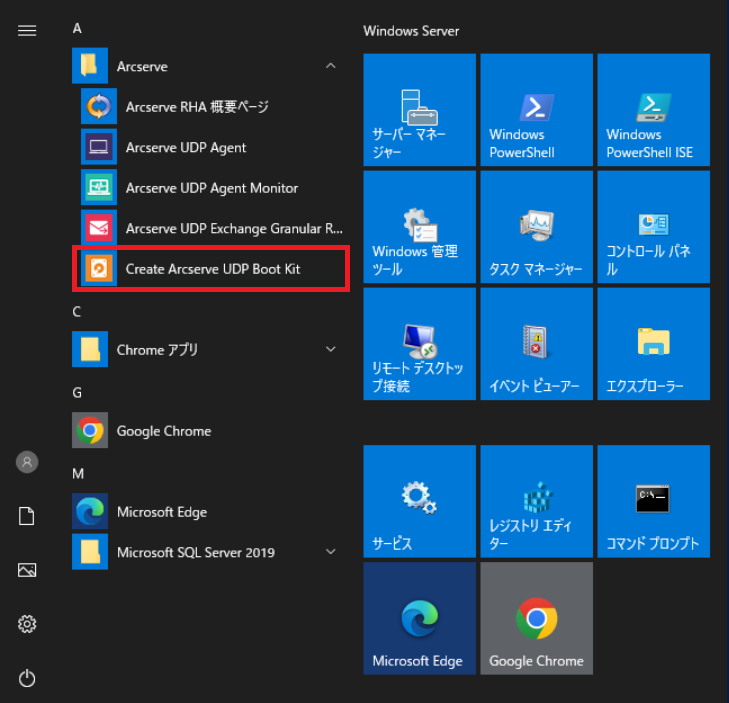
Task: Expand the Start hamburger menu
Action: [x=27, y=31]
